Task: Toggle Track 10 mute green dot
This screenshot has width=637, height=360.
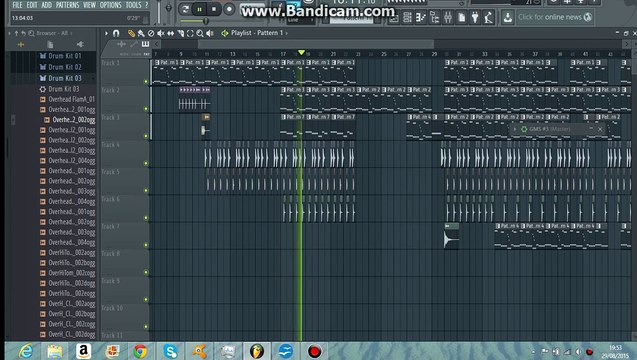Action: 146,327
